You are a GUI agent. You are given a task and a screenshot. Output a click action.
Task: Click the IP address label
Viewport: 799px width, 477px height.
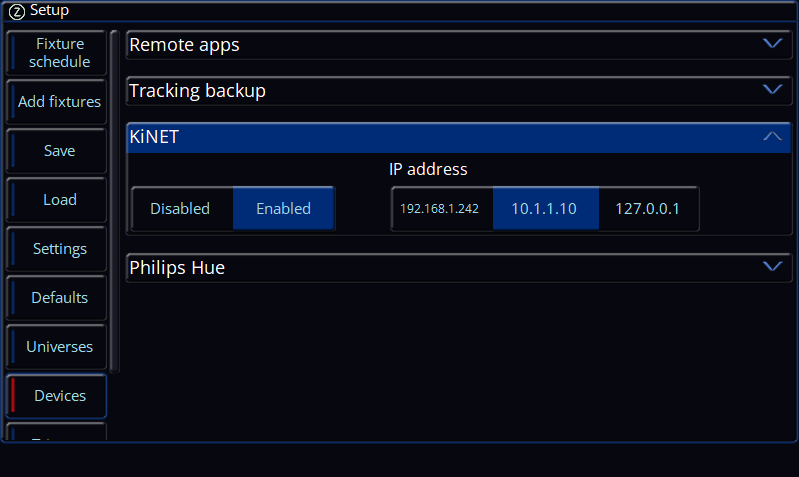428,169
